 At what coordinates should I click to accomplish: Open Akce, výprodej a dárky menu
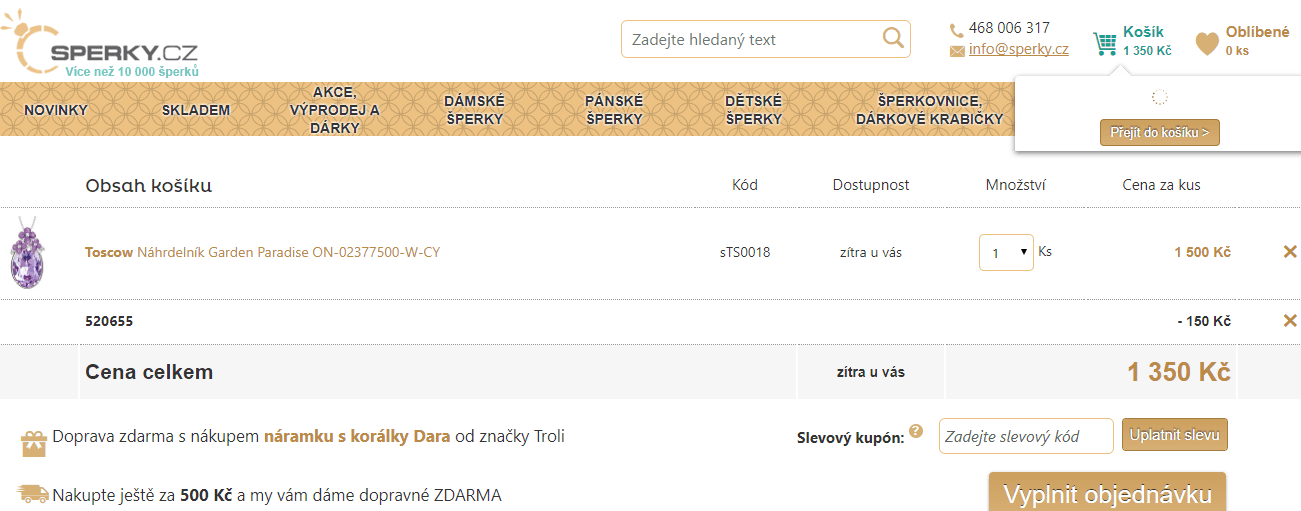coord(335,110)
